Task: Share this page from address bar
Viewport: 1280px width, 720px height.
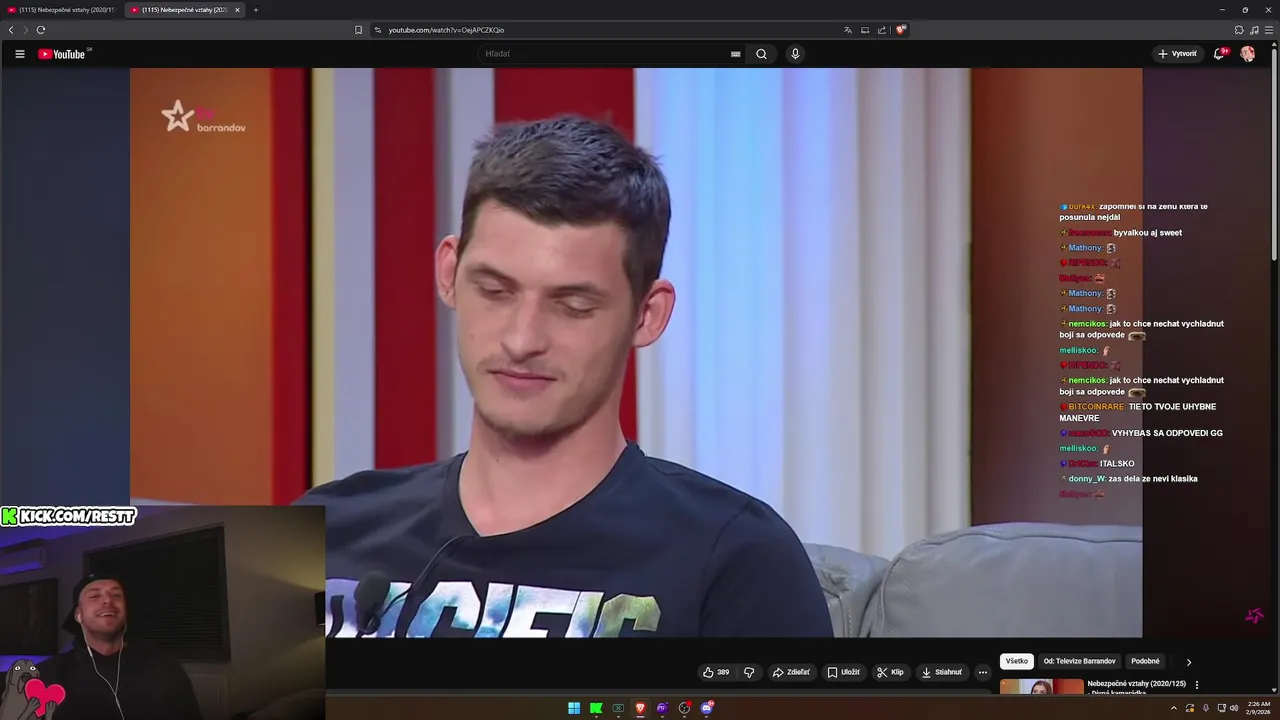Action: pyautogui.click(x=882, y=30)
